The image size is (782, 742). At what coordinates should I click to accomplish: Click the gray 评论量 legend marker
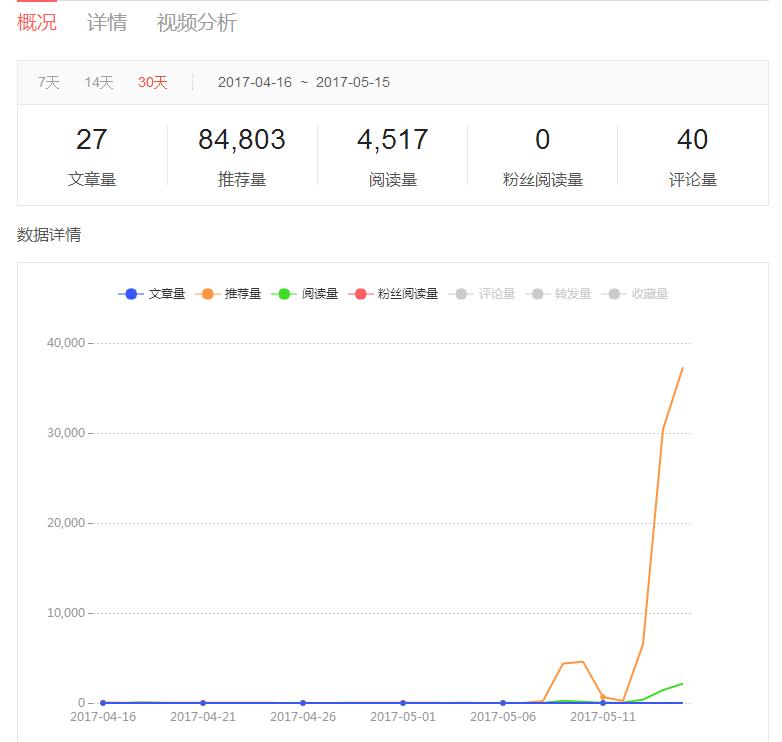(x=461, y=294)
